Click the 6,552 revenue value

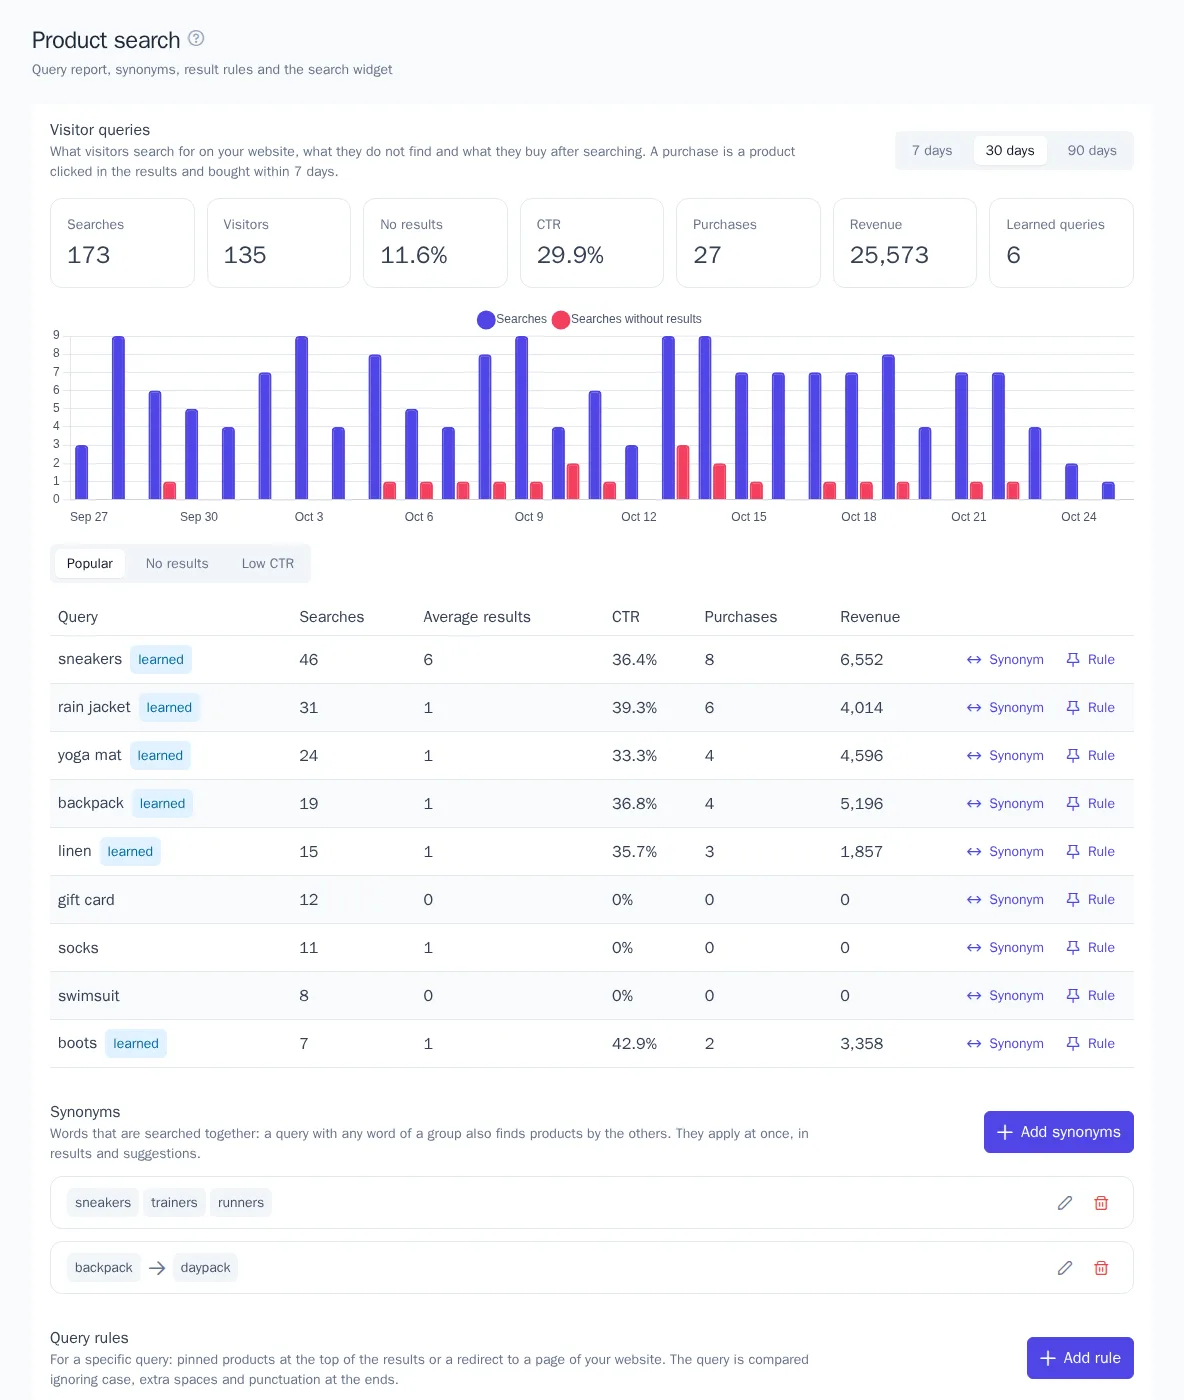coord(862,660)
